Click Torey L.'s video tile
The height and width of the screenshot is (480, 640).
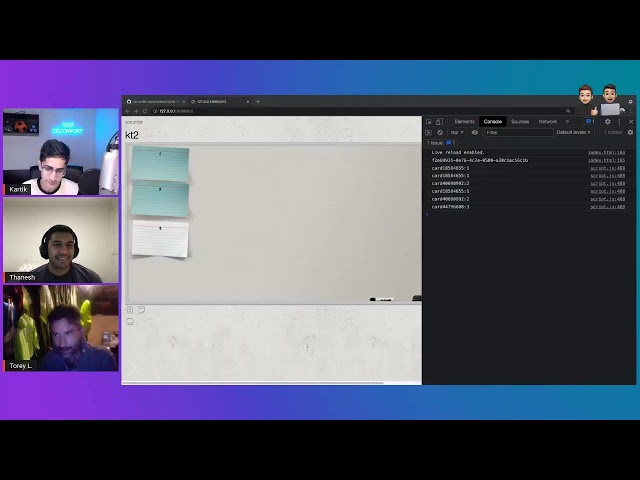[61, 328]
